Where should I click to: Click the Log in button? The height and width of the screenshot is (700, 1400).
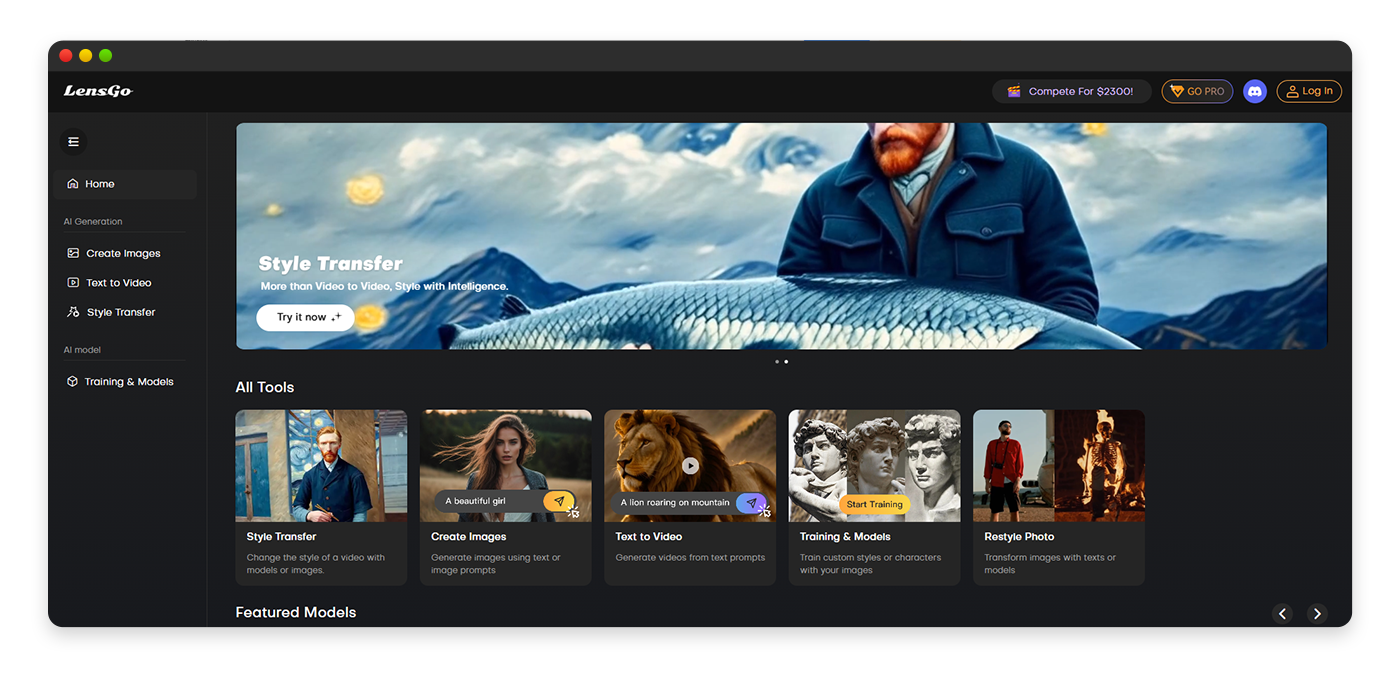(1309, 91)
